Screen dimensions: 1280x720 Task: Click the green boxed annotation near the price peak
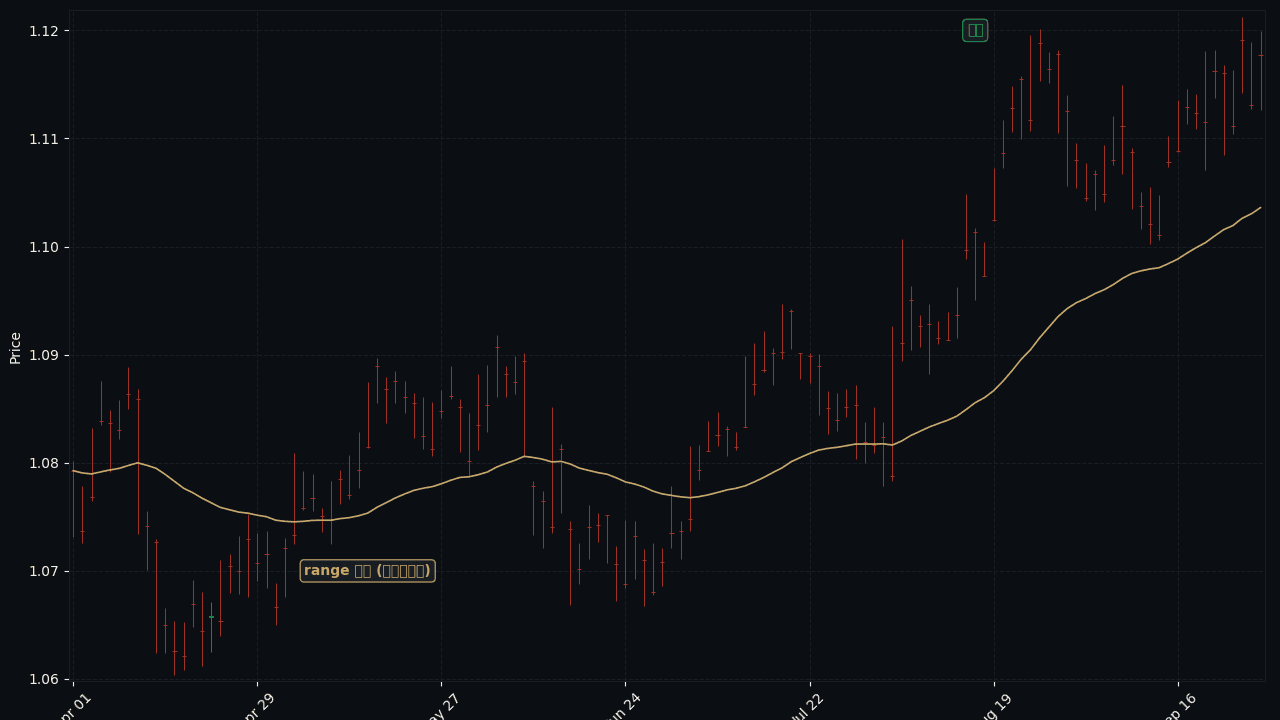(975, 30)
